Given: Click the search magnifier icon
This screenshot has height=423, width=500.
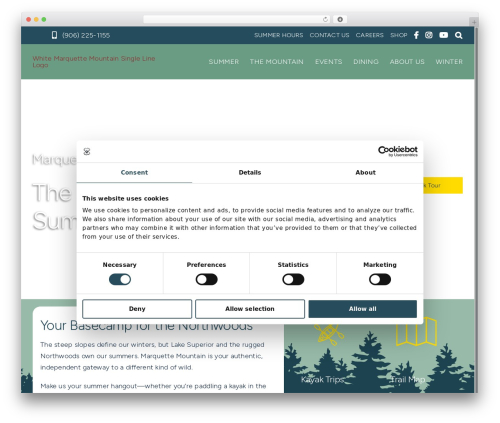Looking at the screenshot, I should 458,35.
